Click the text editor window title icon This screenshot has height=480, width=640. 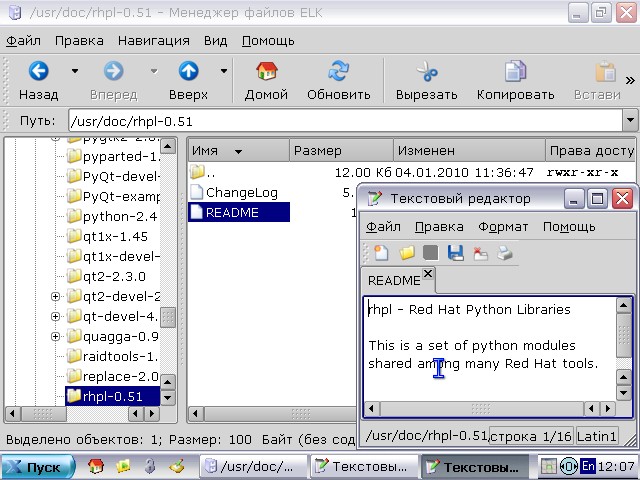tap(374, 198)
